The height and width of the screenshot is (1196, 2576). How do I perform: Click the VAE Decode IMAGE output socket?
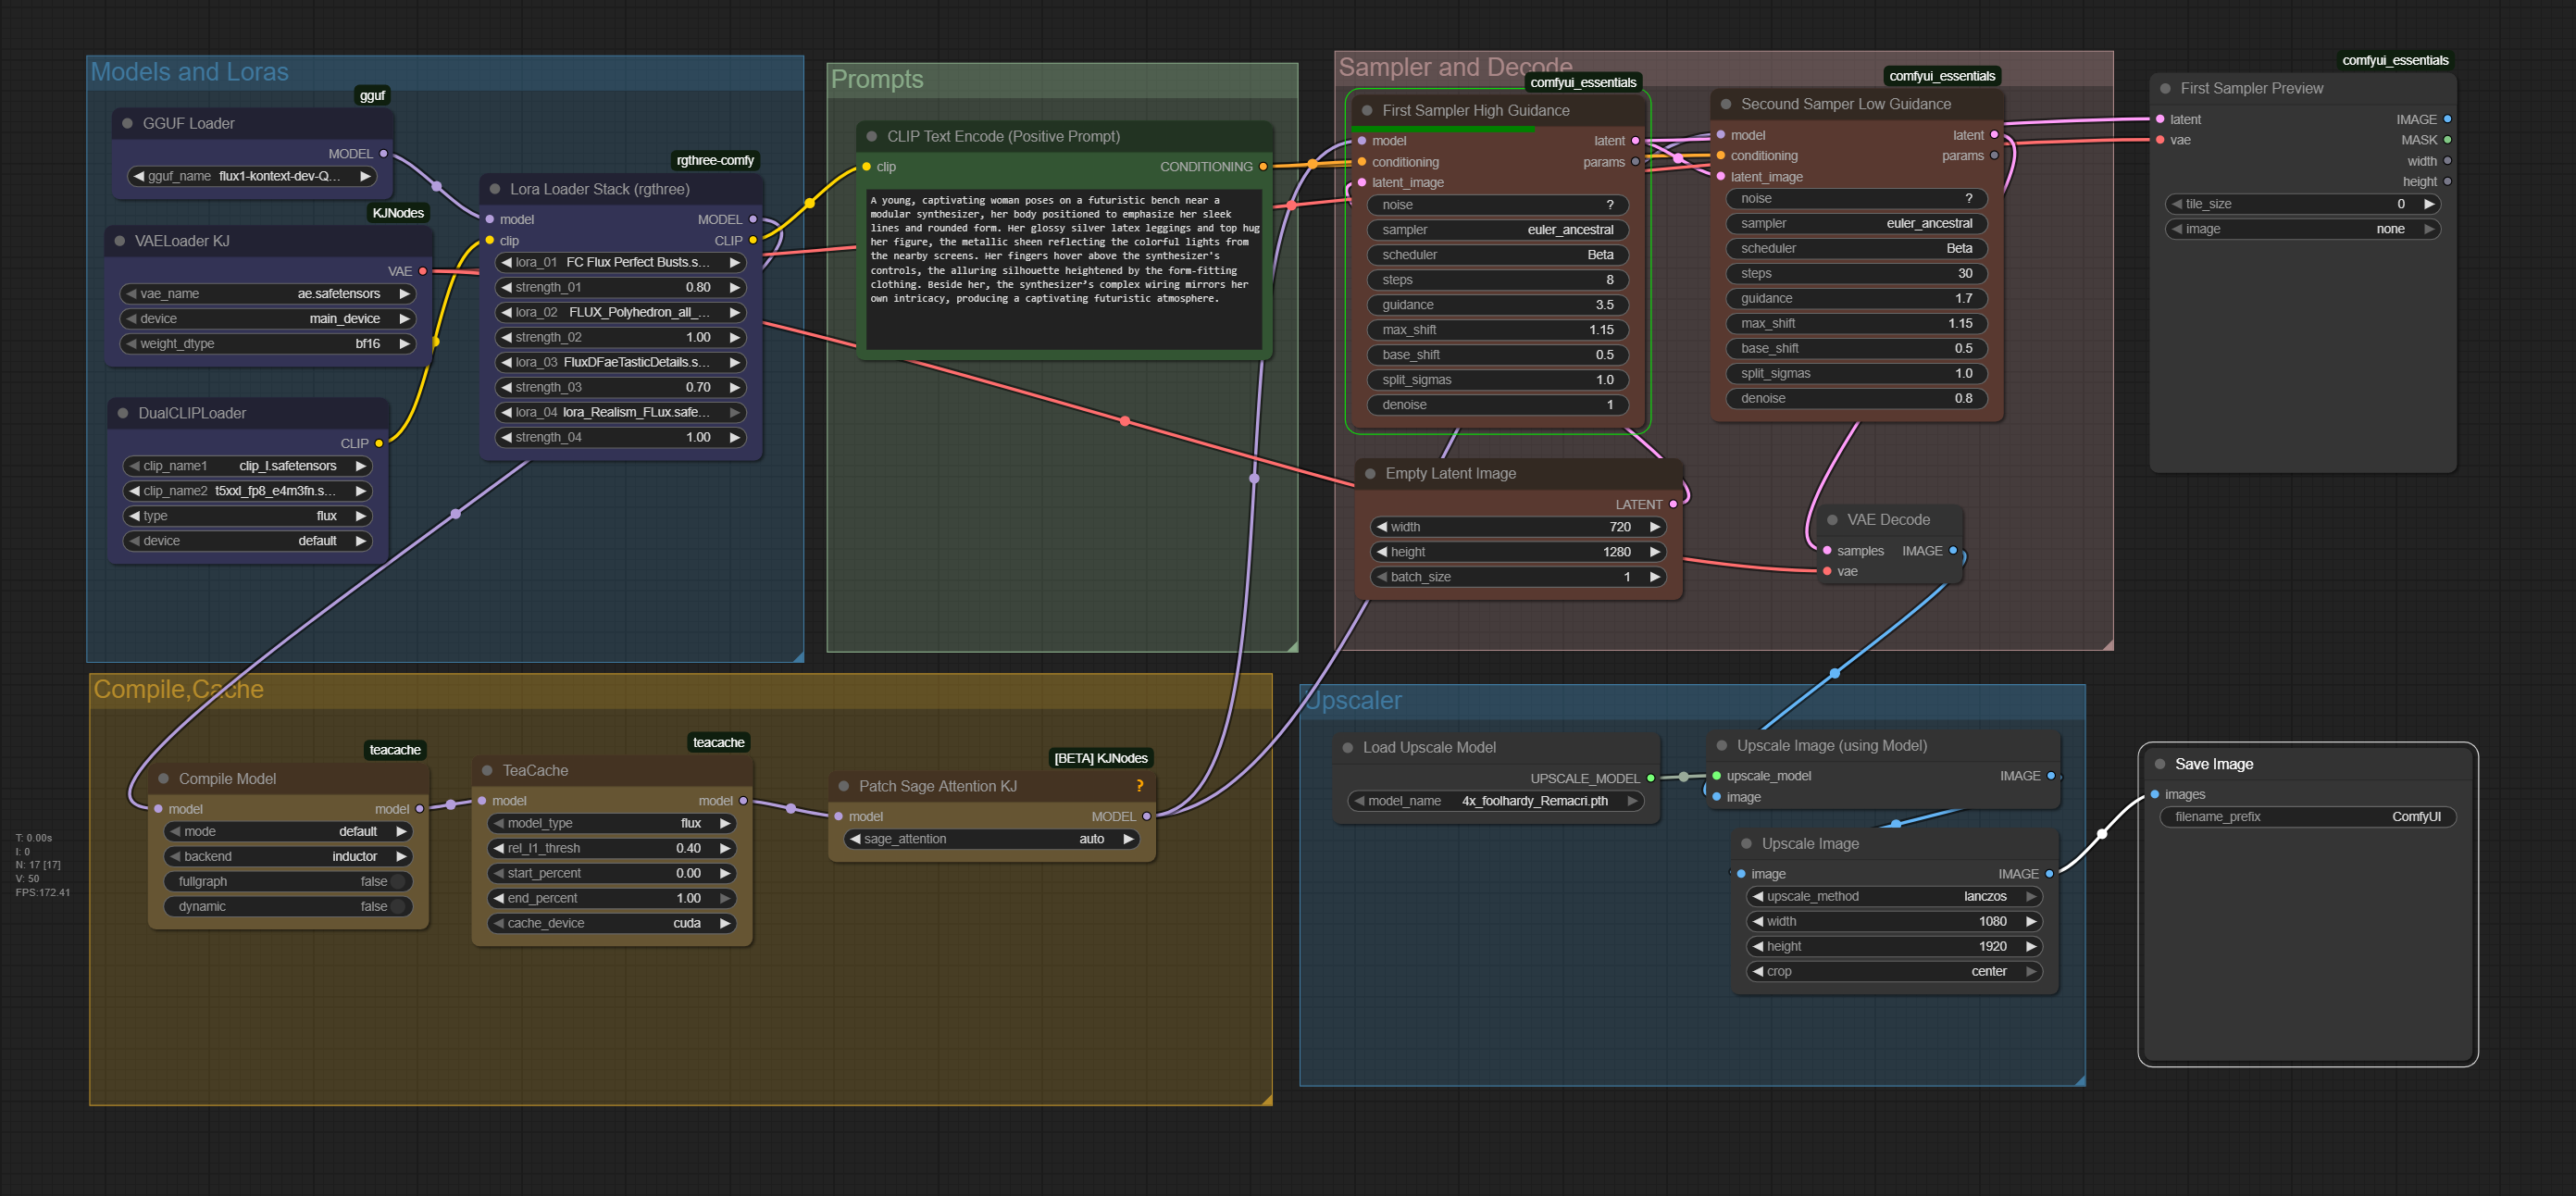1952,550
